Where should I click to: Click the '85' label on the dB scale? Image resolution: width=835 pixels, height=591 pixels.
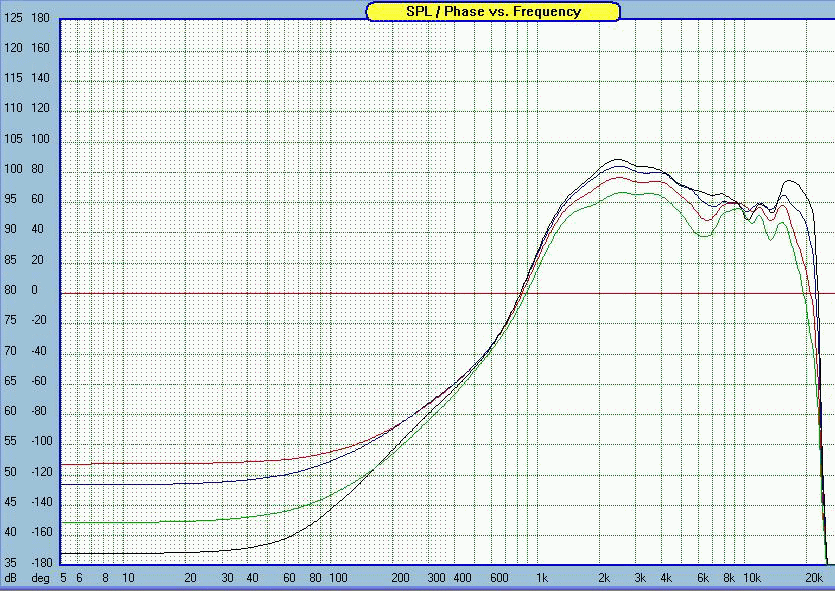point(11,259)
